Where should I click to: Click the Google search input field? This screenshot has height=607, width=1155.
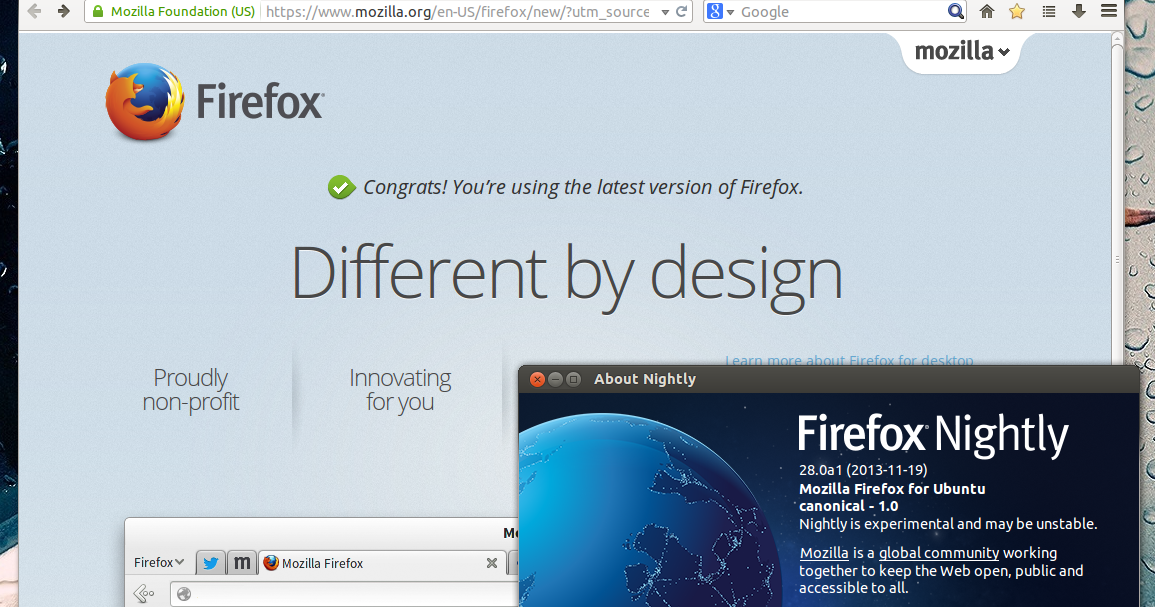click(x=843, y=12)
